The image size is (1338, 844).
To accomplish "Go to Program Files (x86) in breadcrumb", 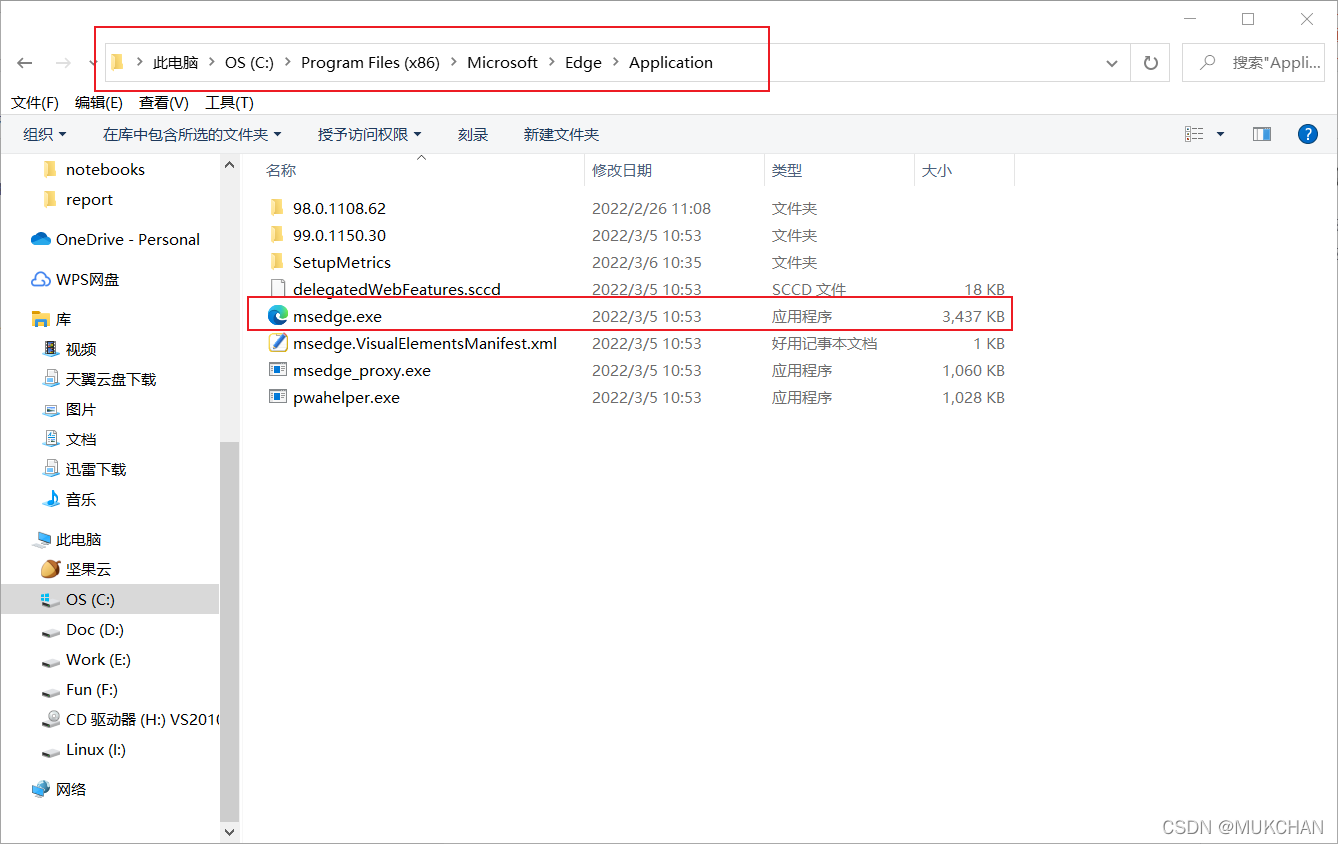I will pos(370,62).
